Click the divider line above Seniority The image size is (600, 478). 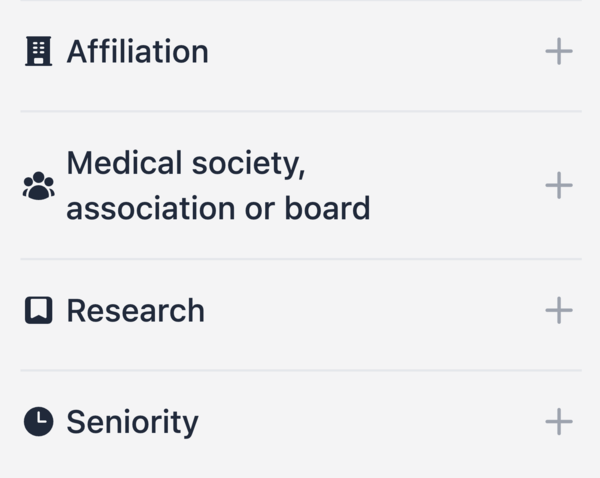point(300,370)
